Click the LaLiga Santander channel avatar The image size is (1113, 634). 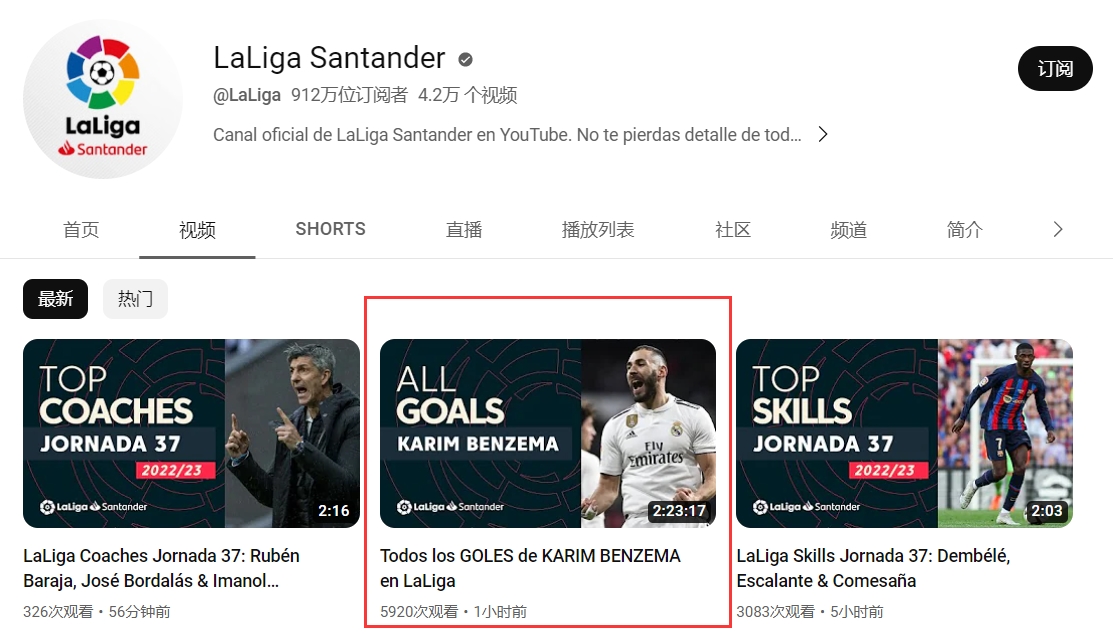pyautogui.click(x=103, y=99)
